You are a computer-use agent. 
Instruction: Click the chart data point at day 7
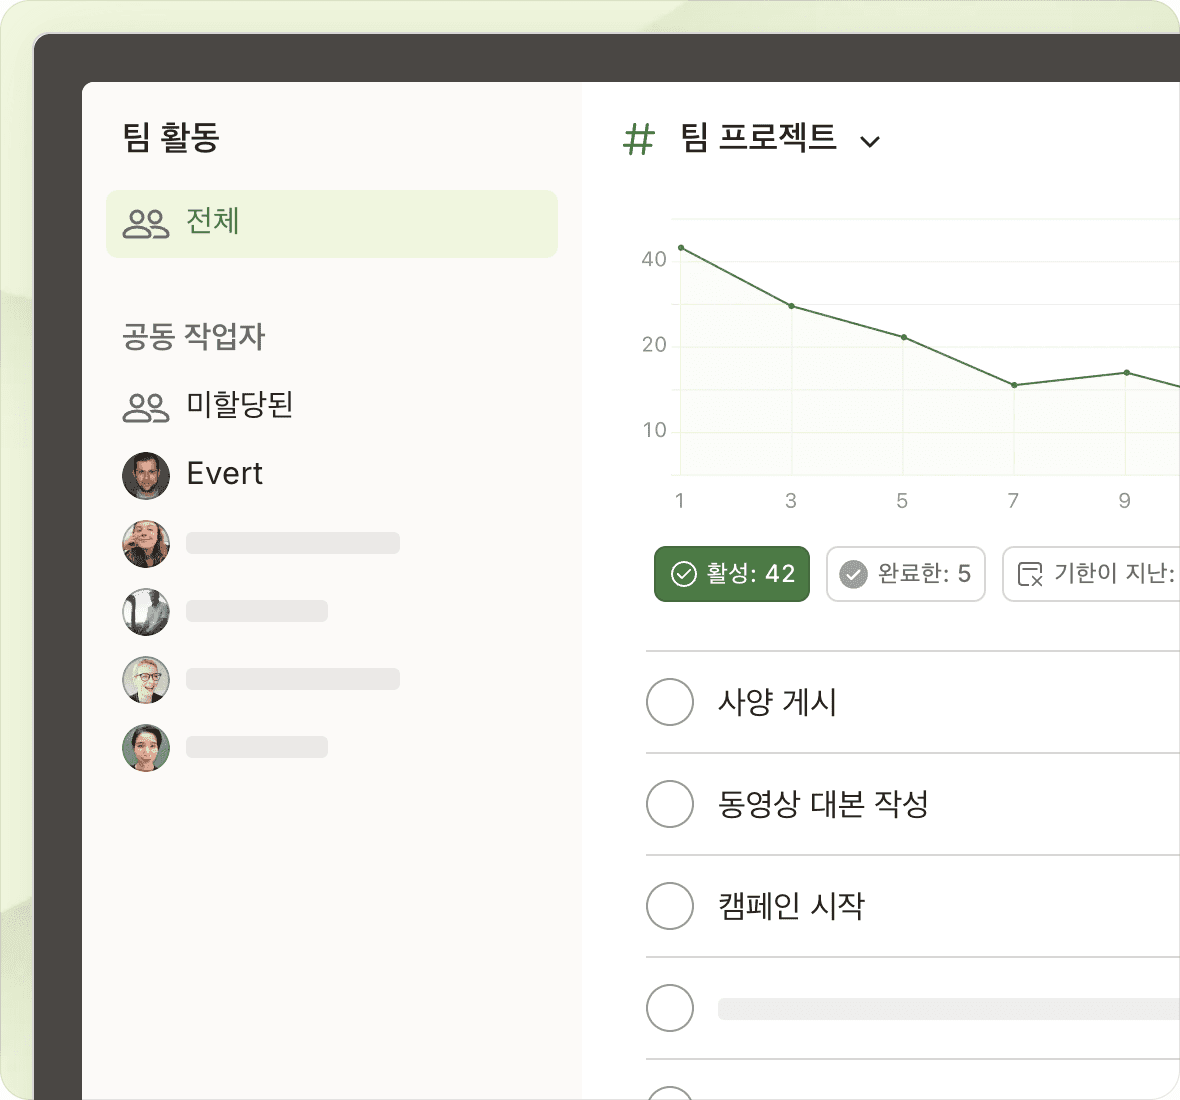(x=1014, y=385)
